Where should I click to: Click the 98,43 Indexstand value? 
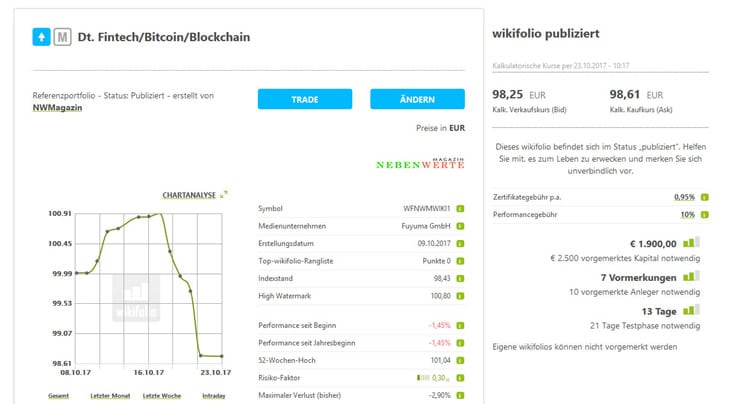(x=442, y=279)
